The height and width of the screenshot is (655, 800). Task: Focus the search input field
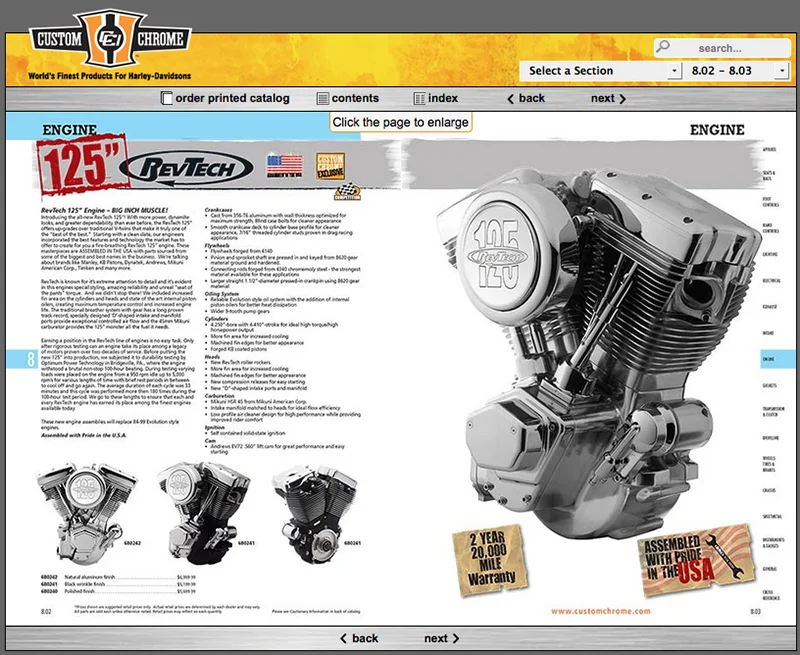pyautogui.click(x=722, y=48)
